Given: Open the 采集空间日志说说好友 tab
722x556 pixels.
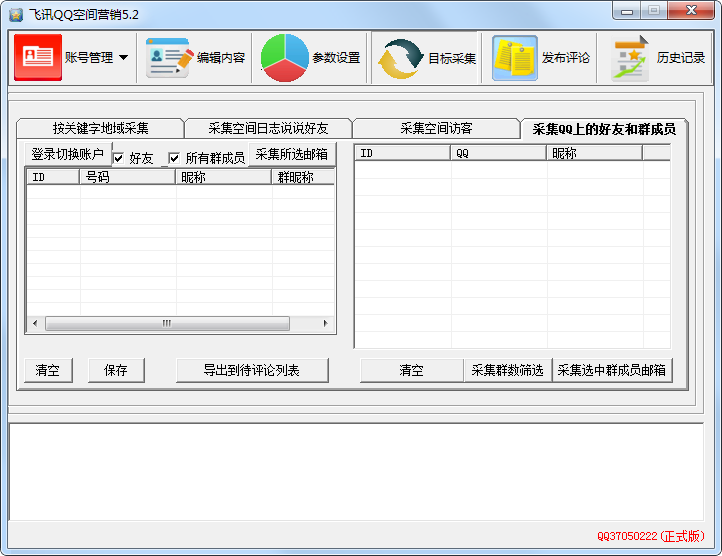Looking at the screenshot, I should (268, 128).
